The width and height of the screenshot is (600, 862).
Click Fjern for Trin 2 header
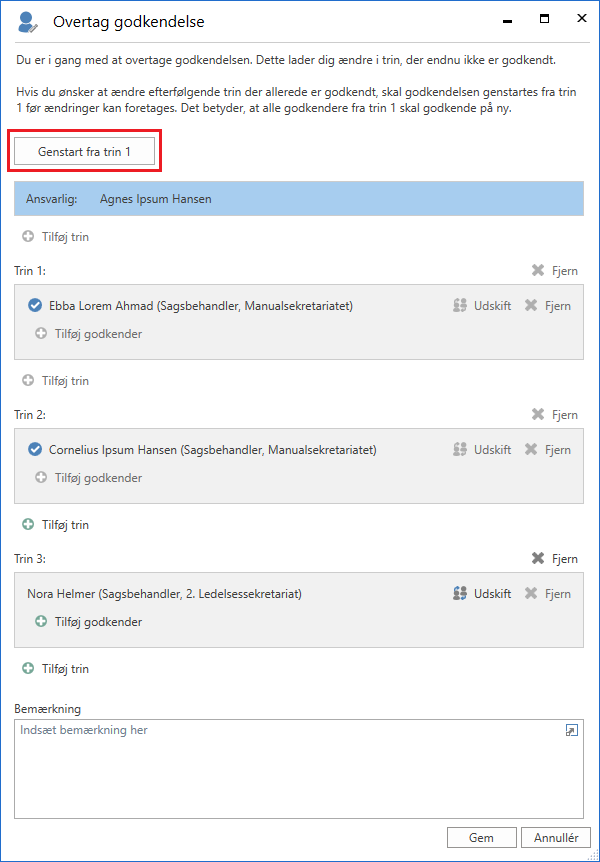coord(538,415)
